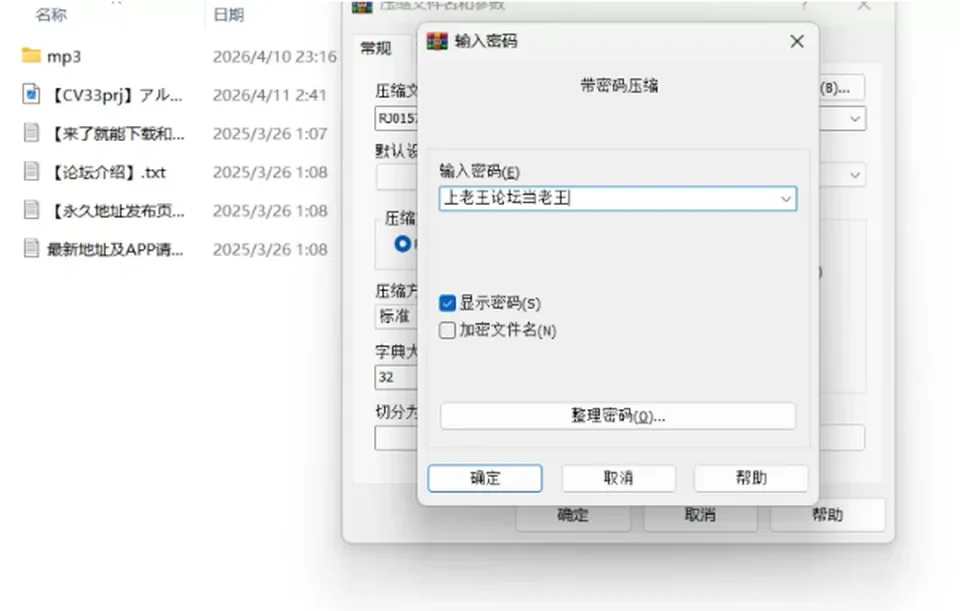Viewport: 960px width, 611px height.
Task: Switch to the 常规 tab
Action: [x=376, y=48]
